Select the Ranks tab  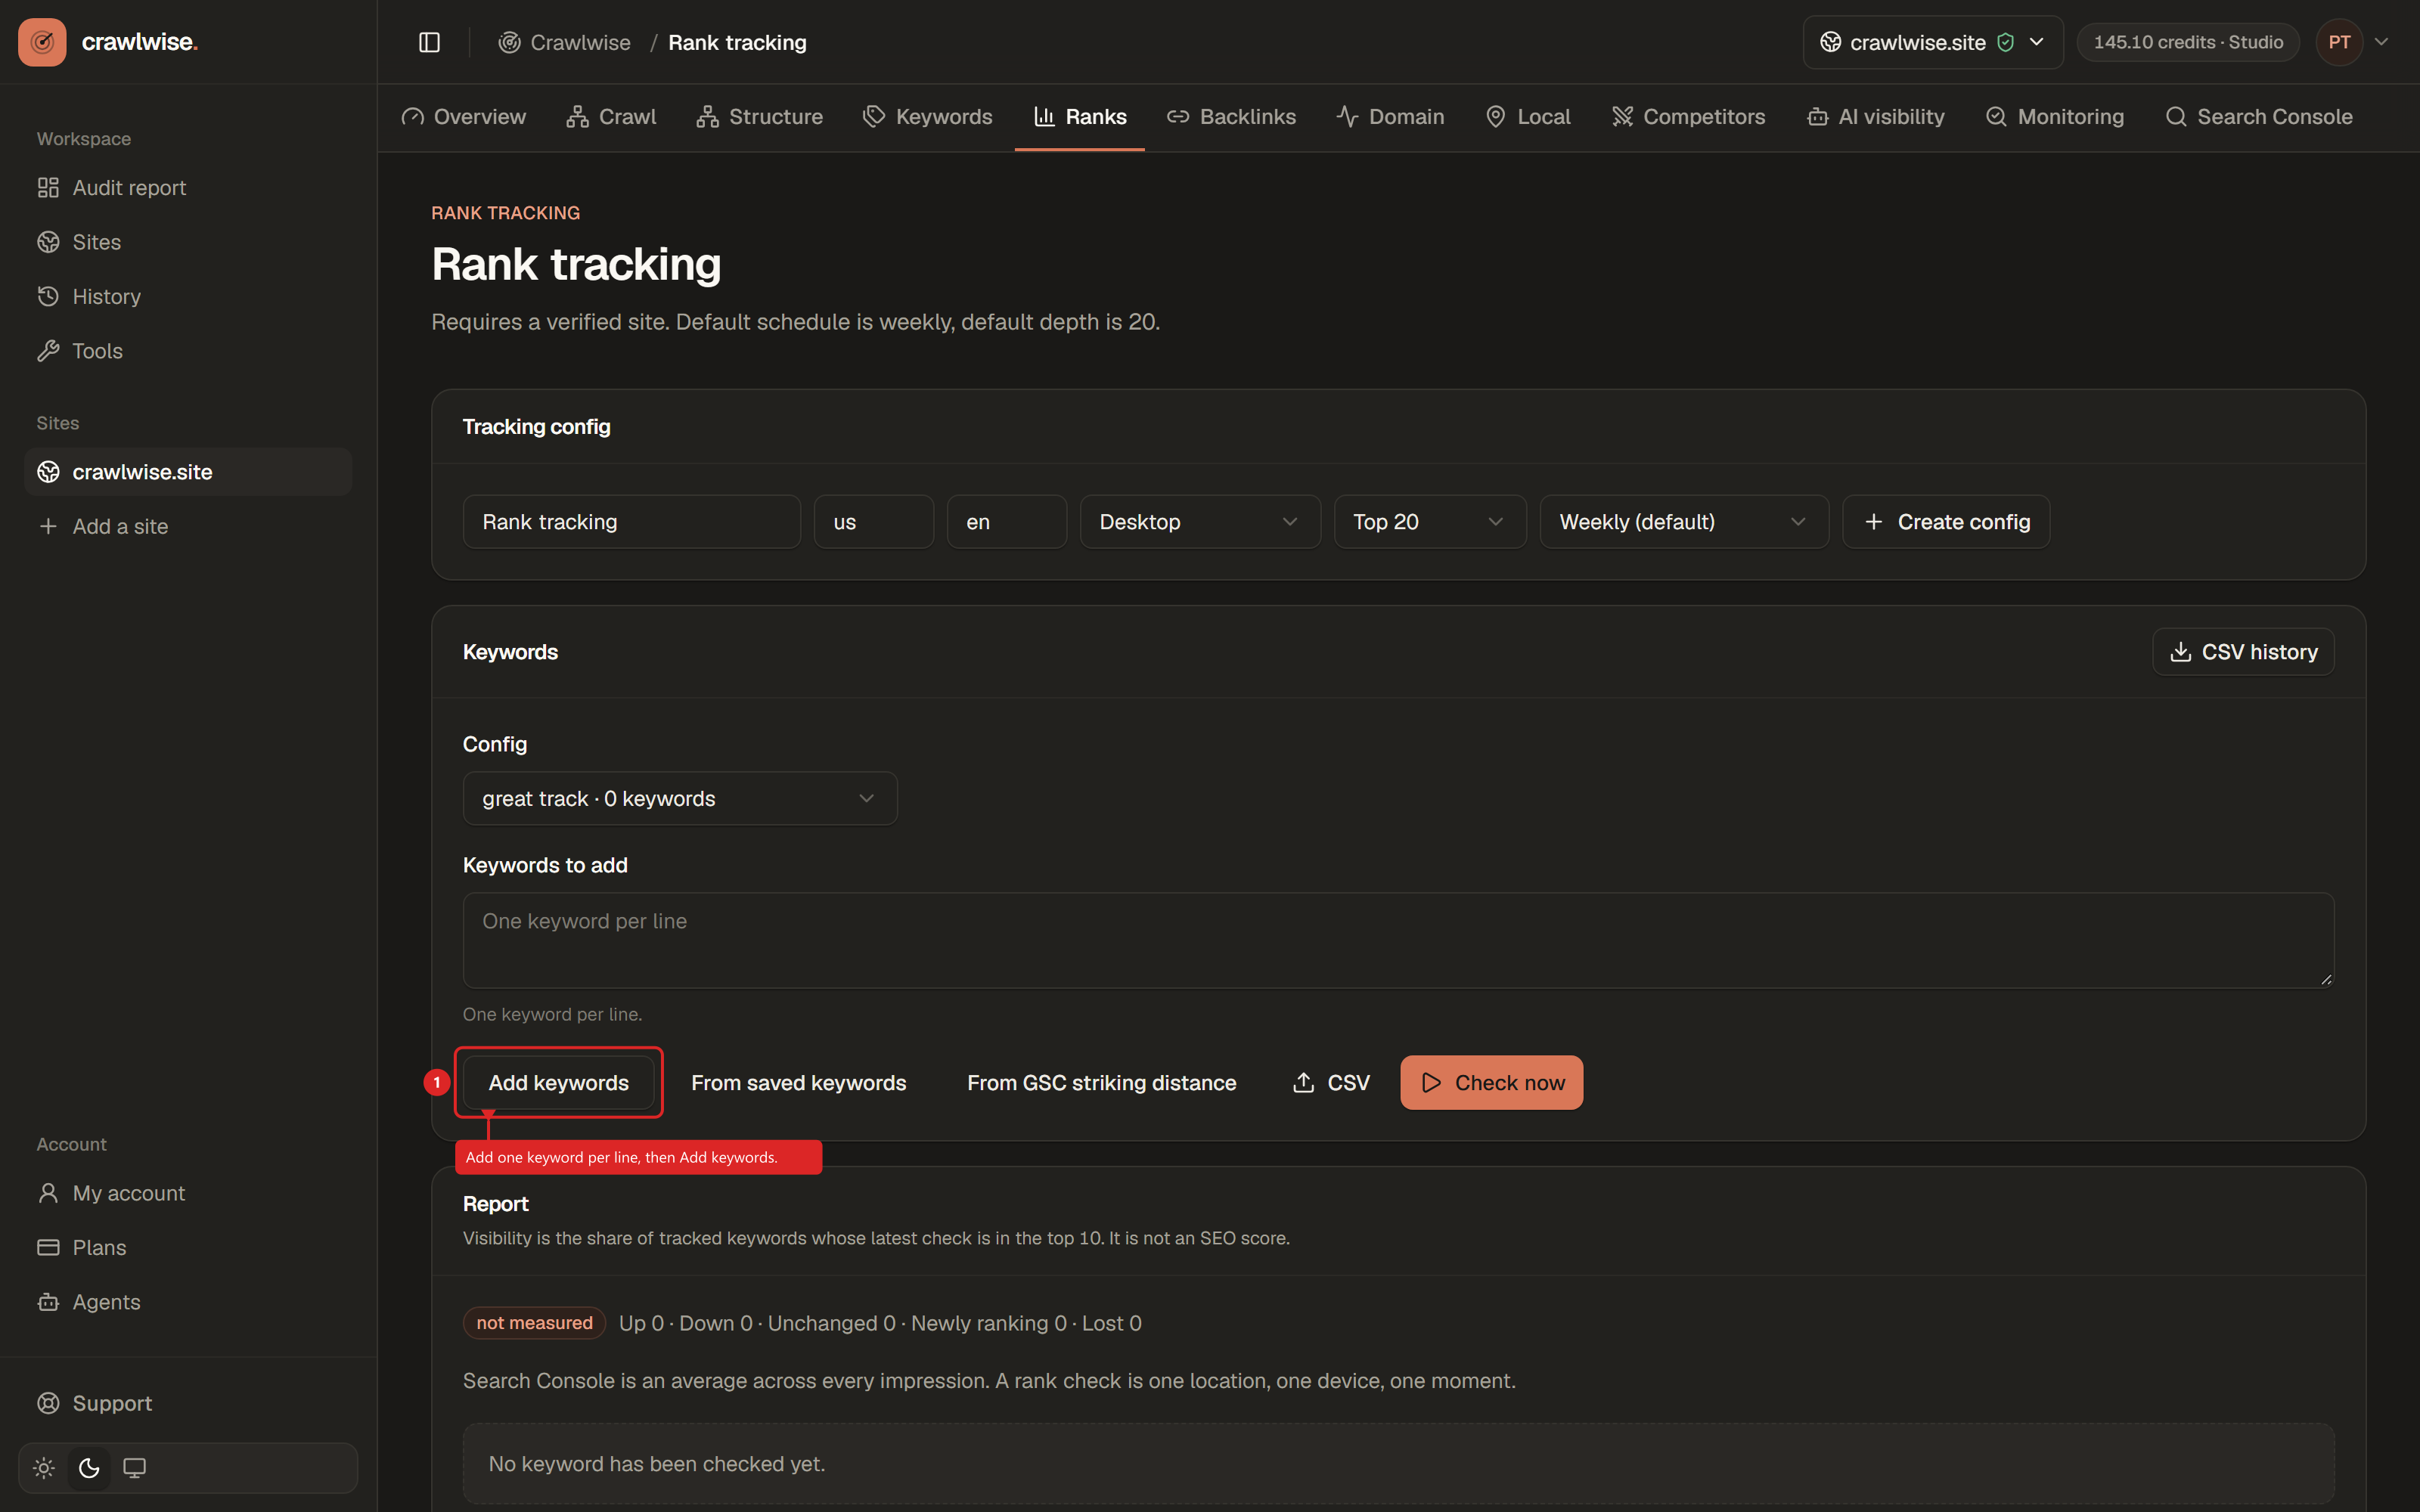coord(1080,117)
